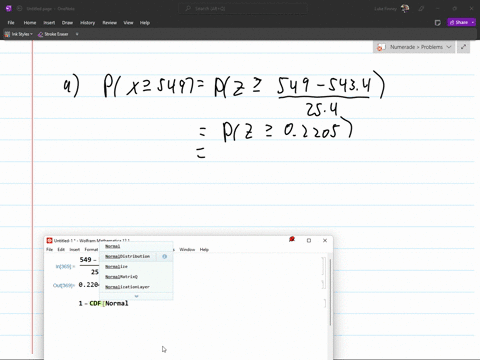Select the Stroke Eraser tool
Image resolution: width=480 pixels, height=360 pixels.
click(x=53, y=34)
